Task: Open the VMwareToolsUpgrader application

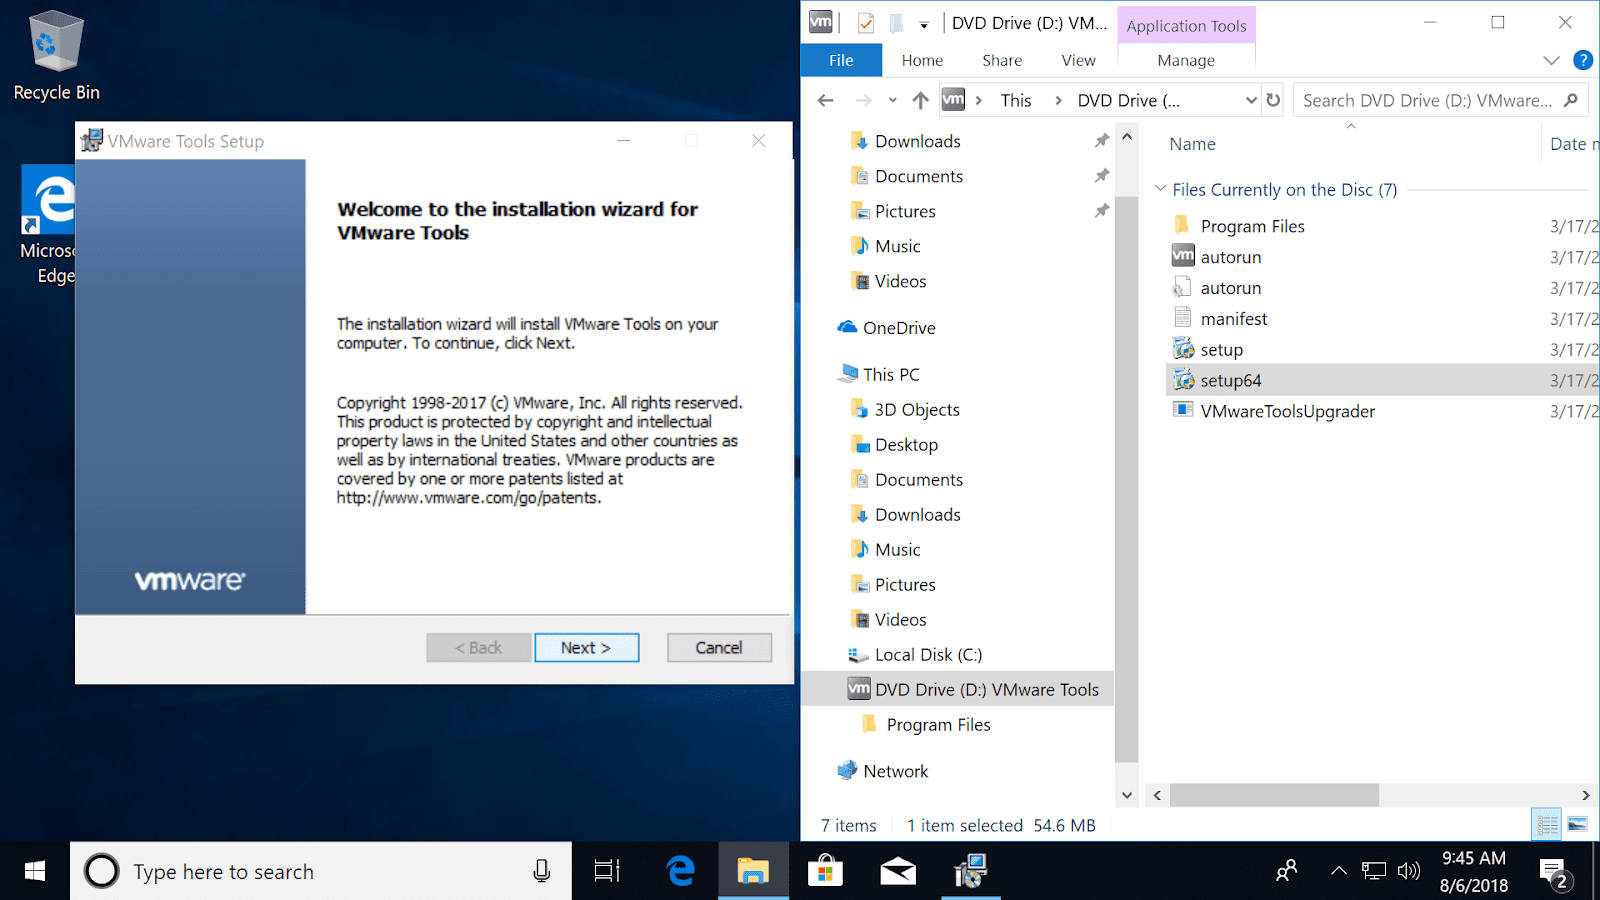Action: point(1288,410)
